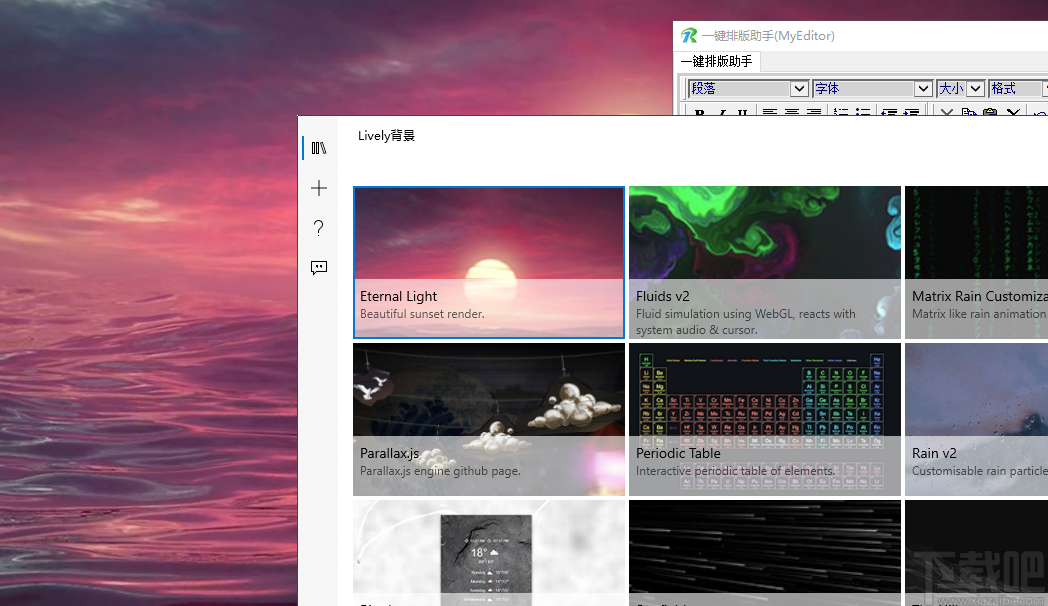Choose the Matrix Rain Customizable wallpaper
Viewport: 1048px width, 606px height.
[x=976, y=263]
